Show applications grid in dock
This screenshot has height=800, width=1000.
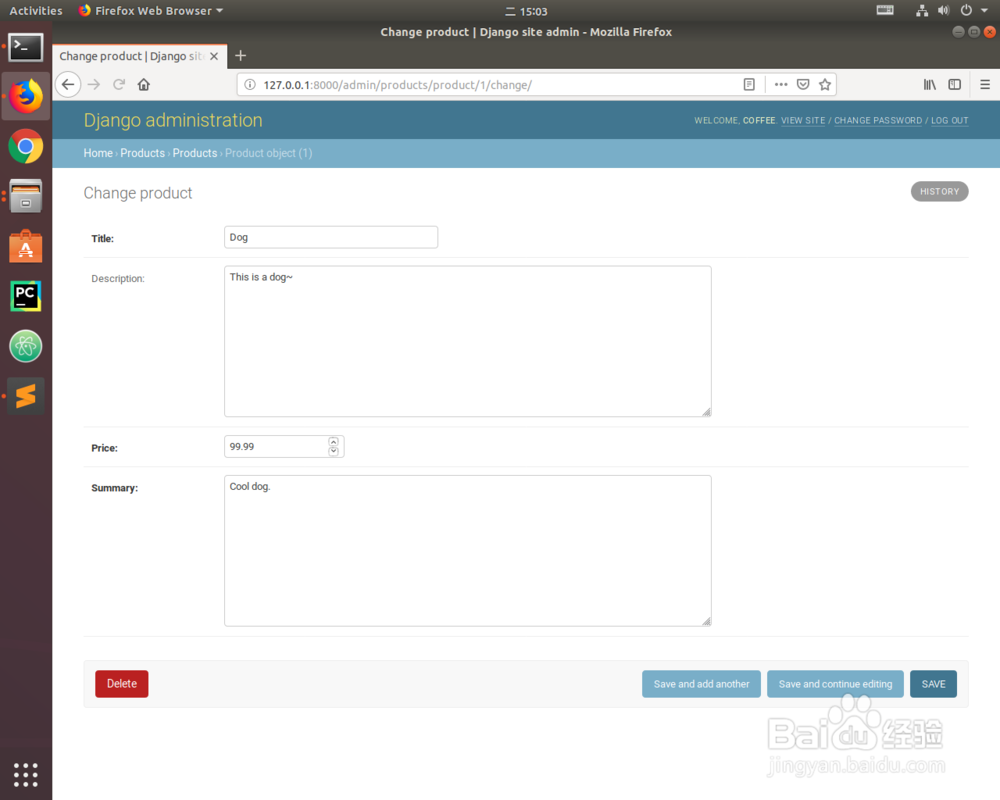coord(26,774)
